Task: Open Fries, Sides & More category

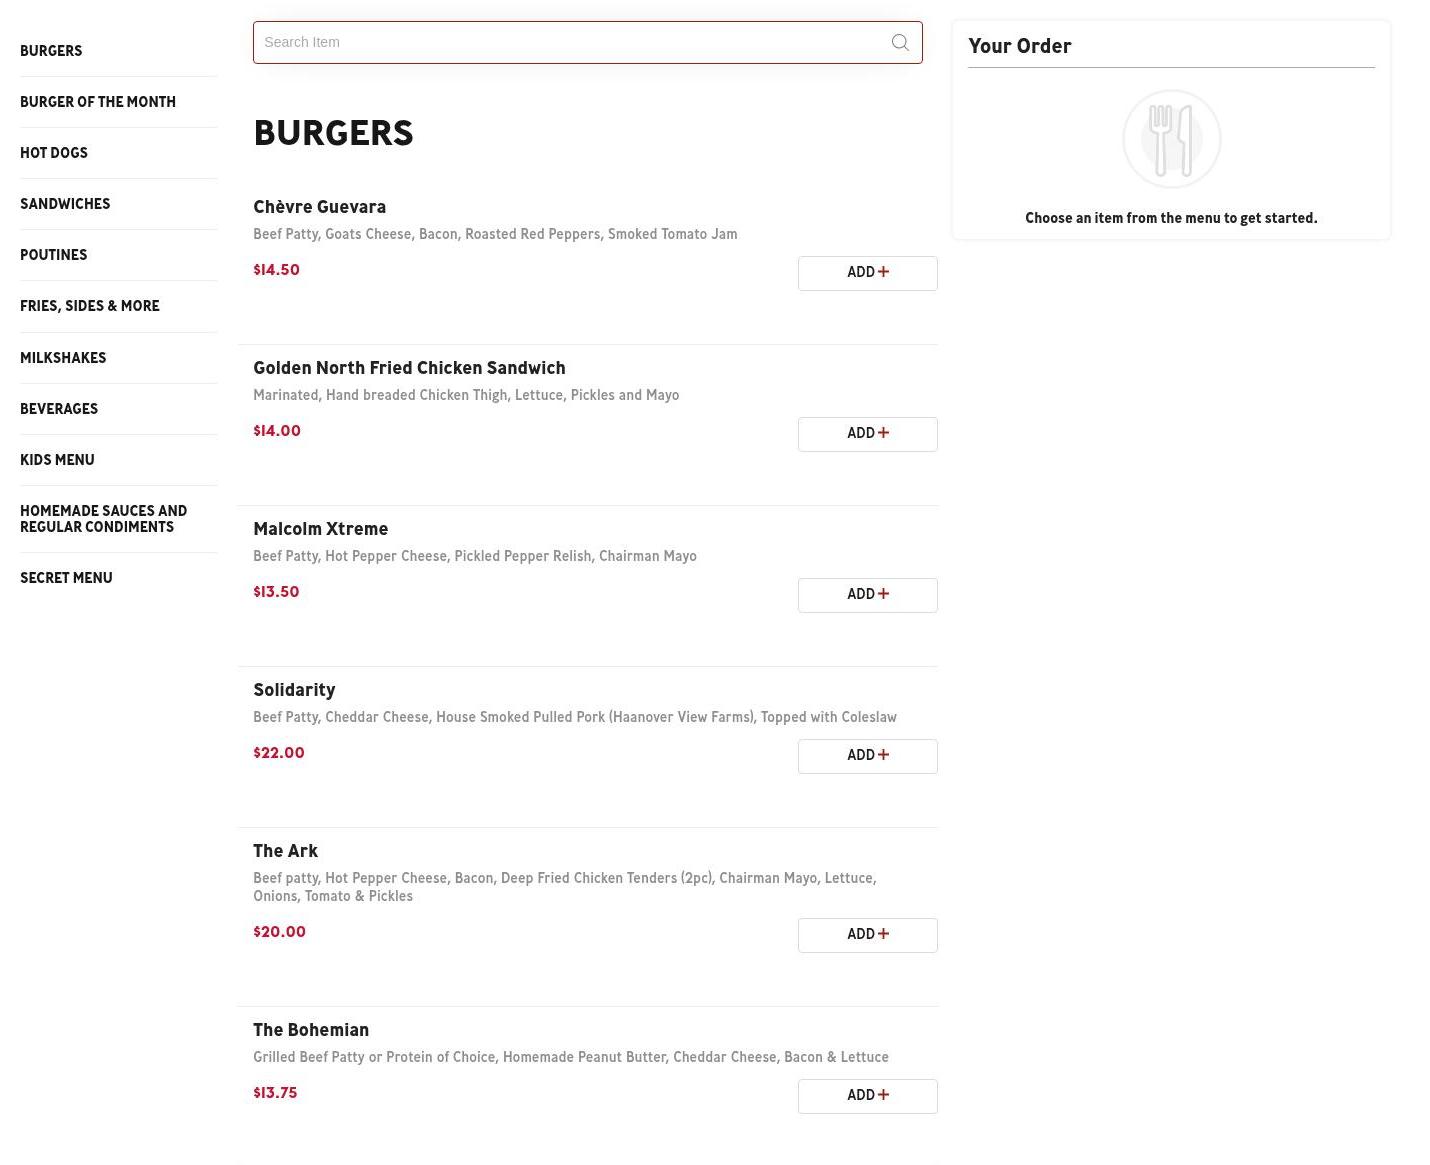Action: point(90,306)
